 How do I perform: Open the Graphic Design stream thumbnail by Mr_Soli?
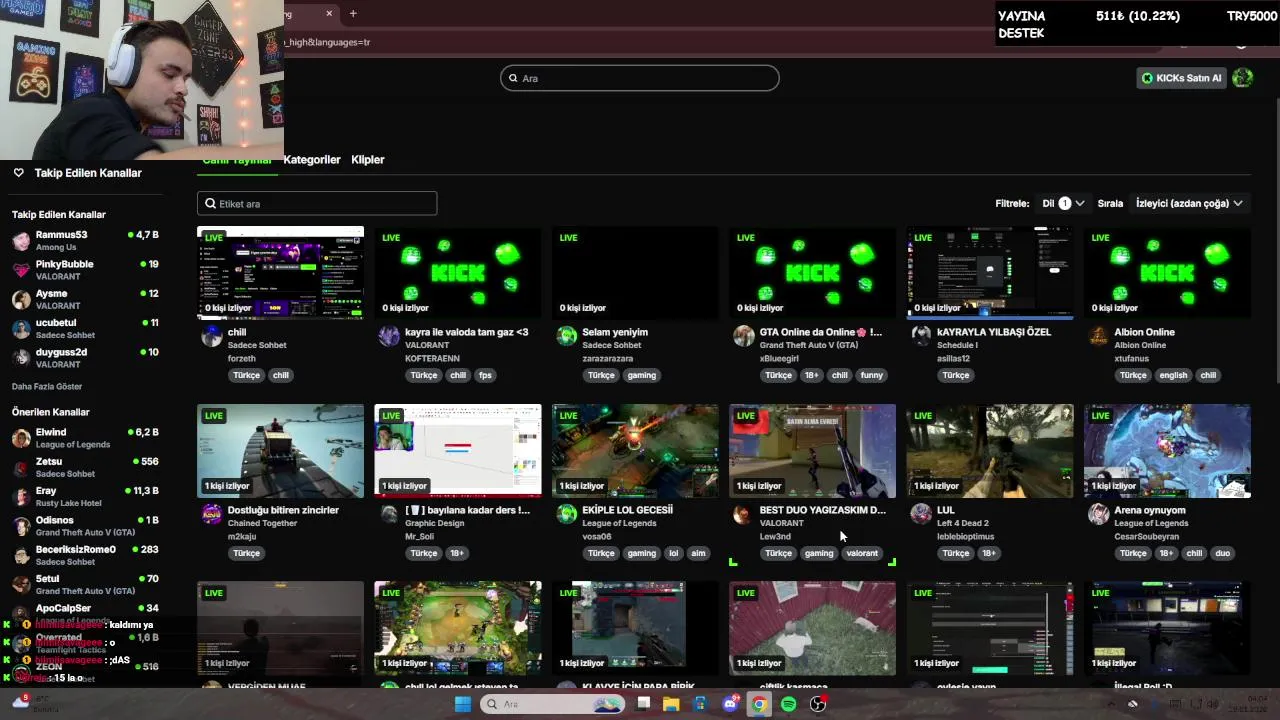point(458,451)
